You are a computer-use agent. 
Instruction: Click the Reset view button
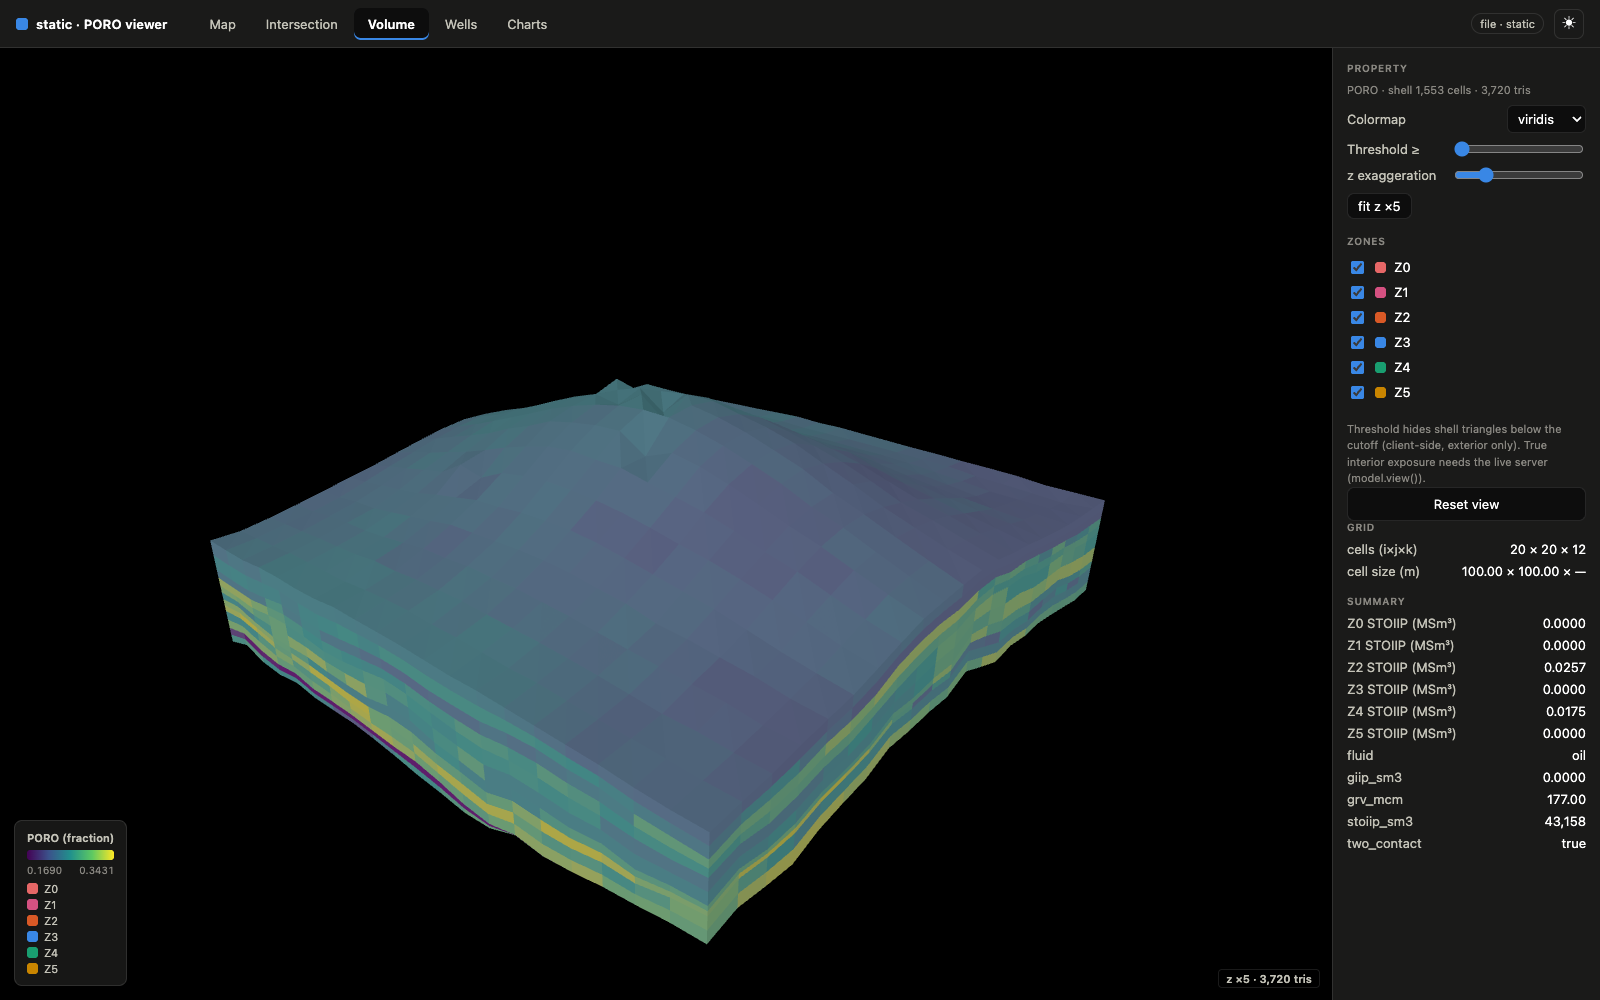tap(1466, 504)
